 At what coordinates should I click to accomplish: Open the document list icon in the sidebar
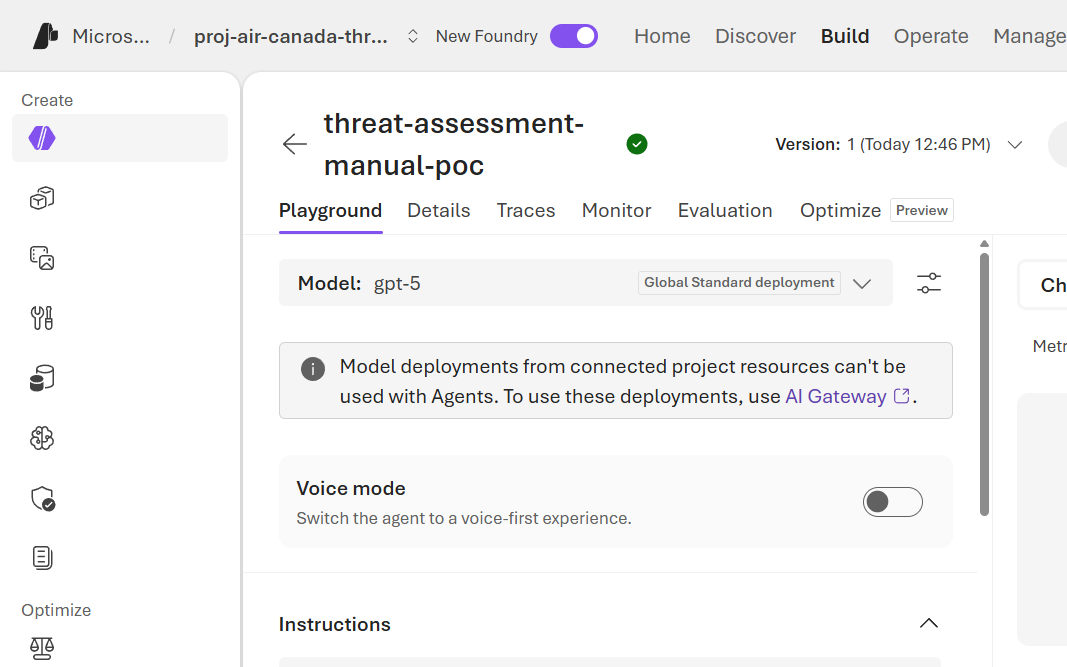[x=42, y=558]
